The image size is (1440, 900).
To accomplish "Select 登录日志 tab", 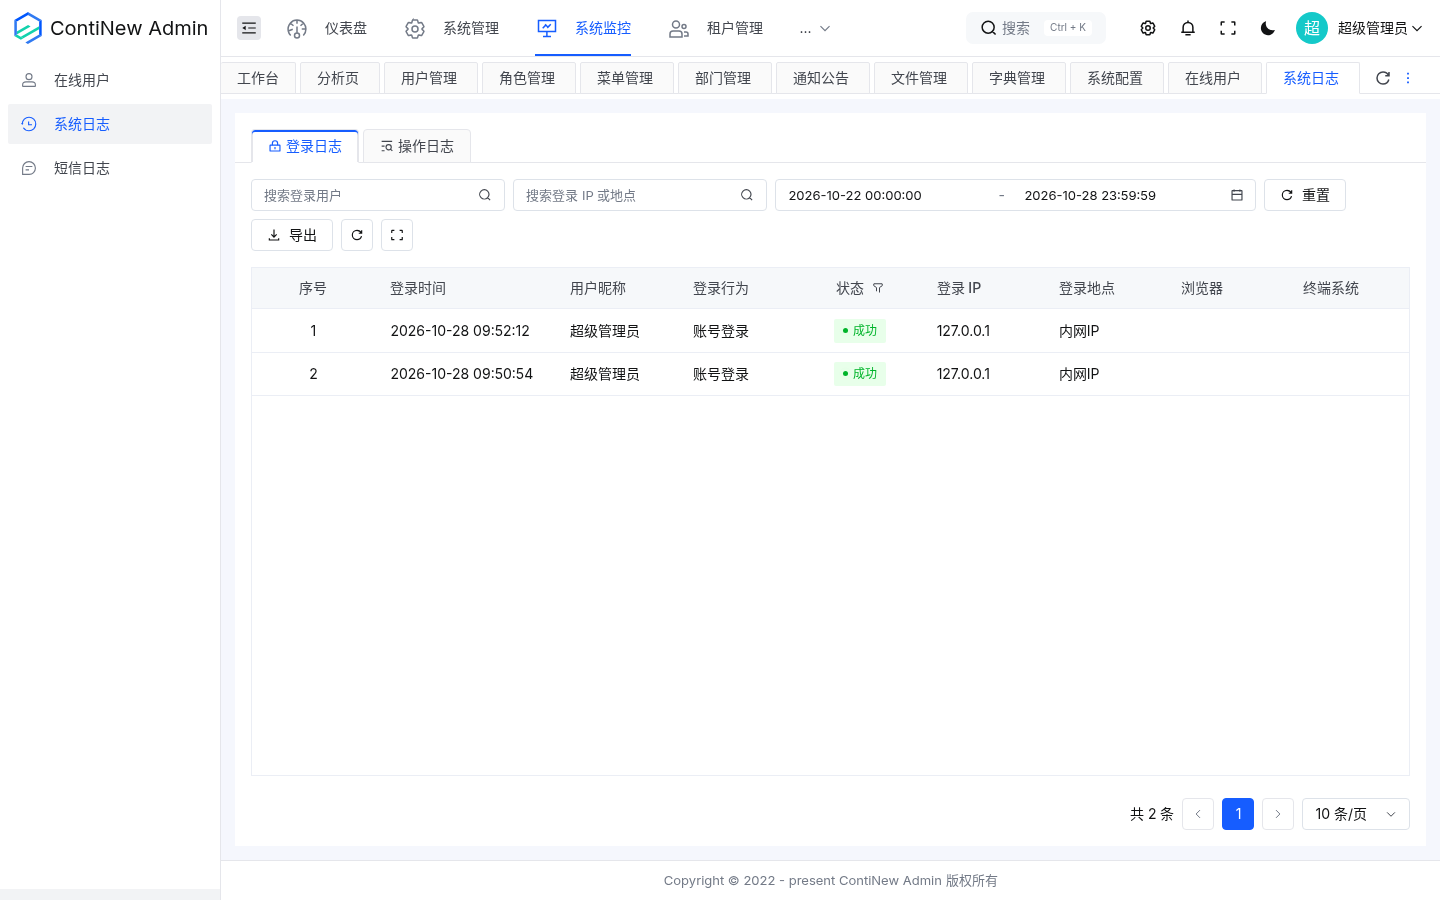I will (305, 146).
